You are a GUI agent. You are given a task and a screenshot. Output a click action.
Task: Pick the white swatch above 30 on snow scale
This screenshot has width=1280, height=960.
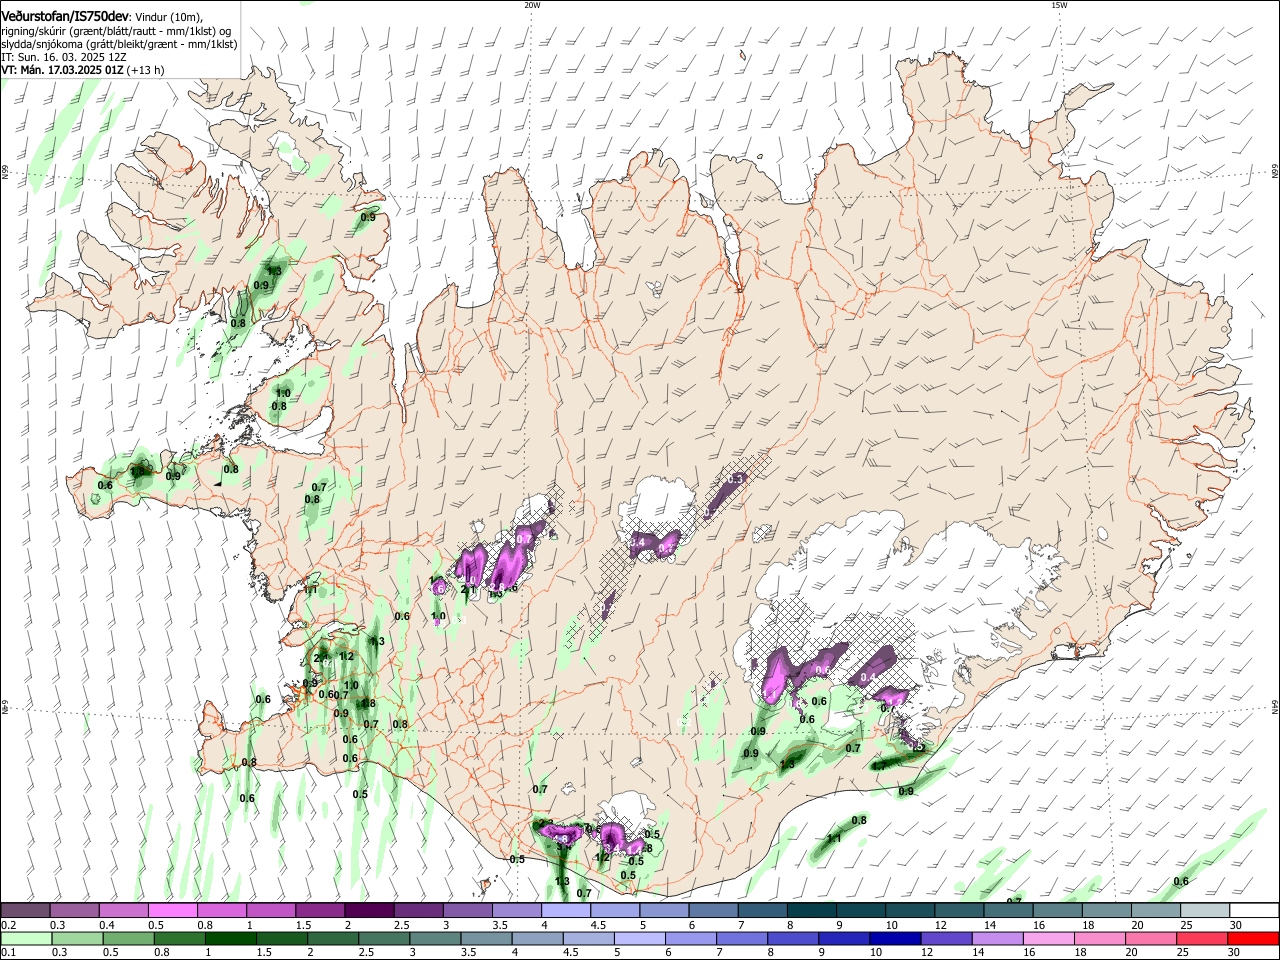pyautogui.click(x=1253, y=910)
